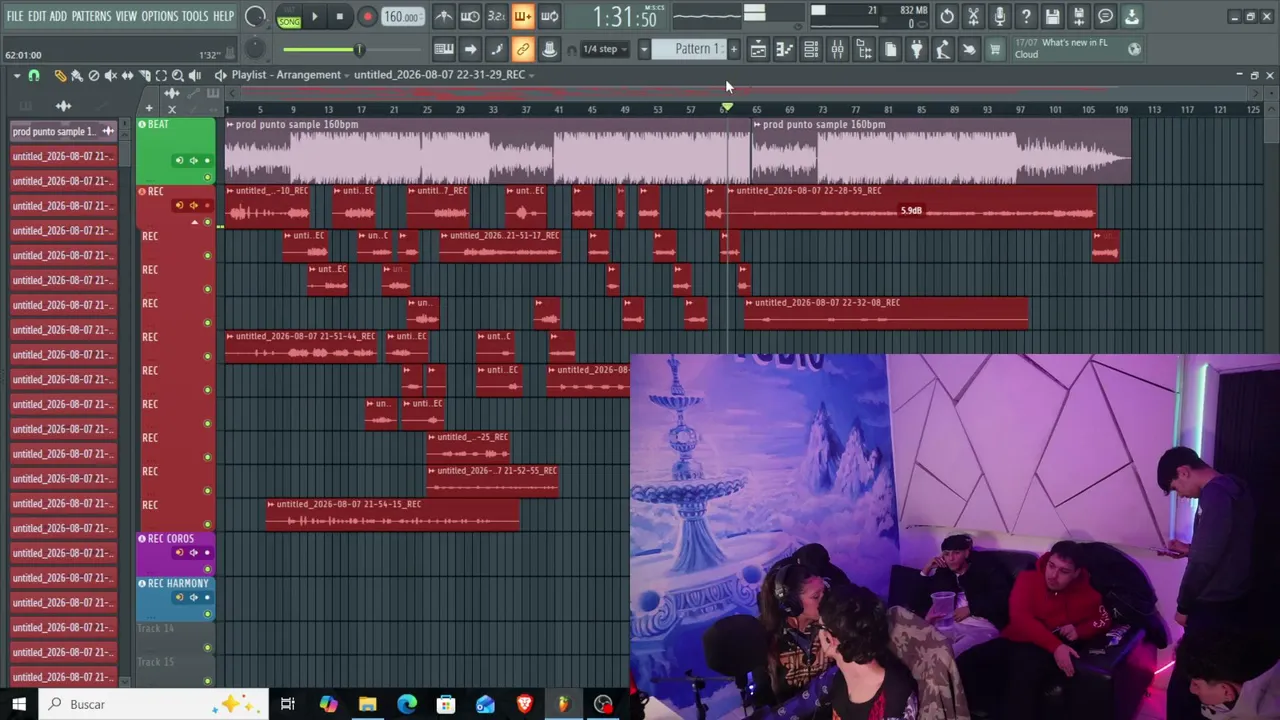Select prod punto sample in the picker

(63, 131)
